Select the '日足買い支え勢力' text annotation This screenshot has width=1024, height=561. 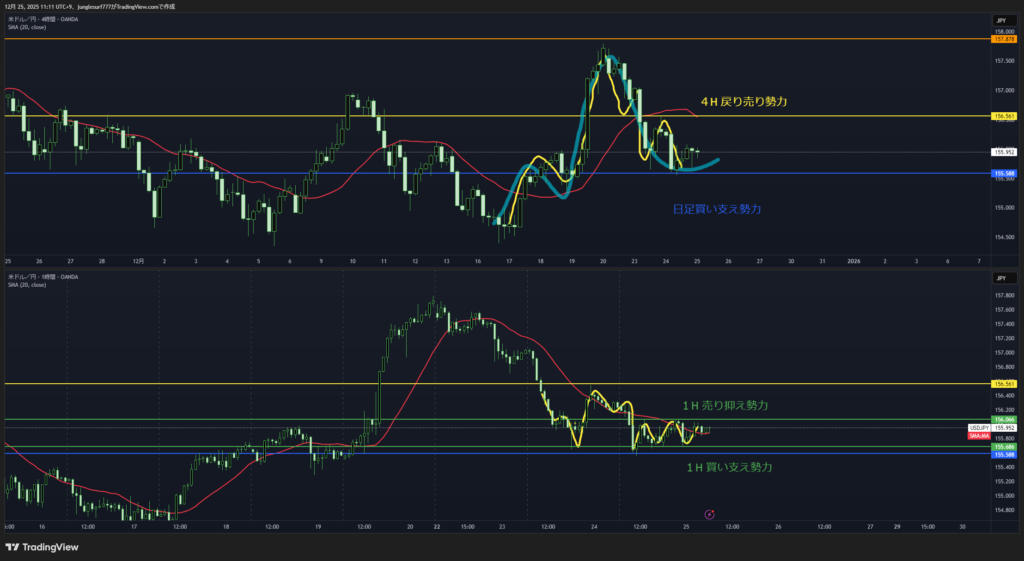coord(716,209)
